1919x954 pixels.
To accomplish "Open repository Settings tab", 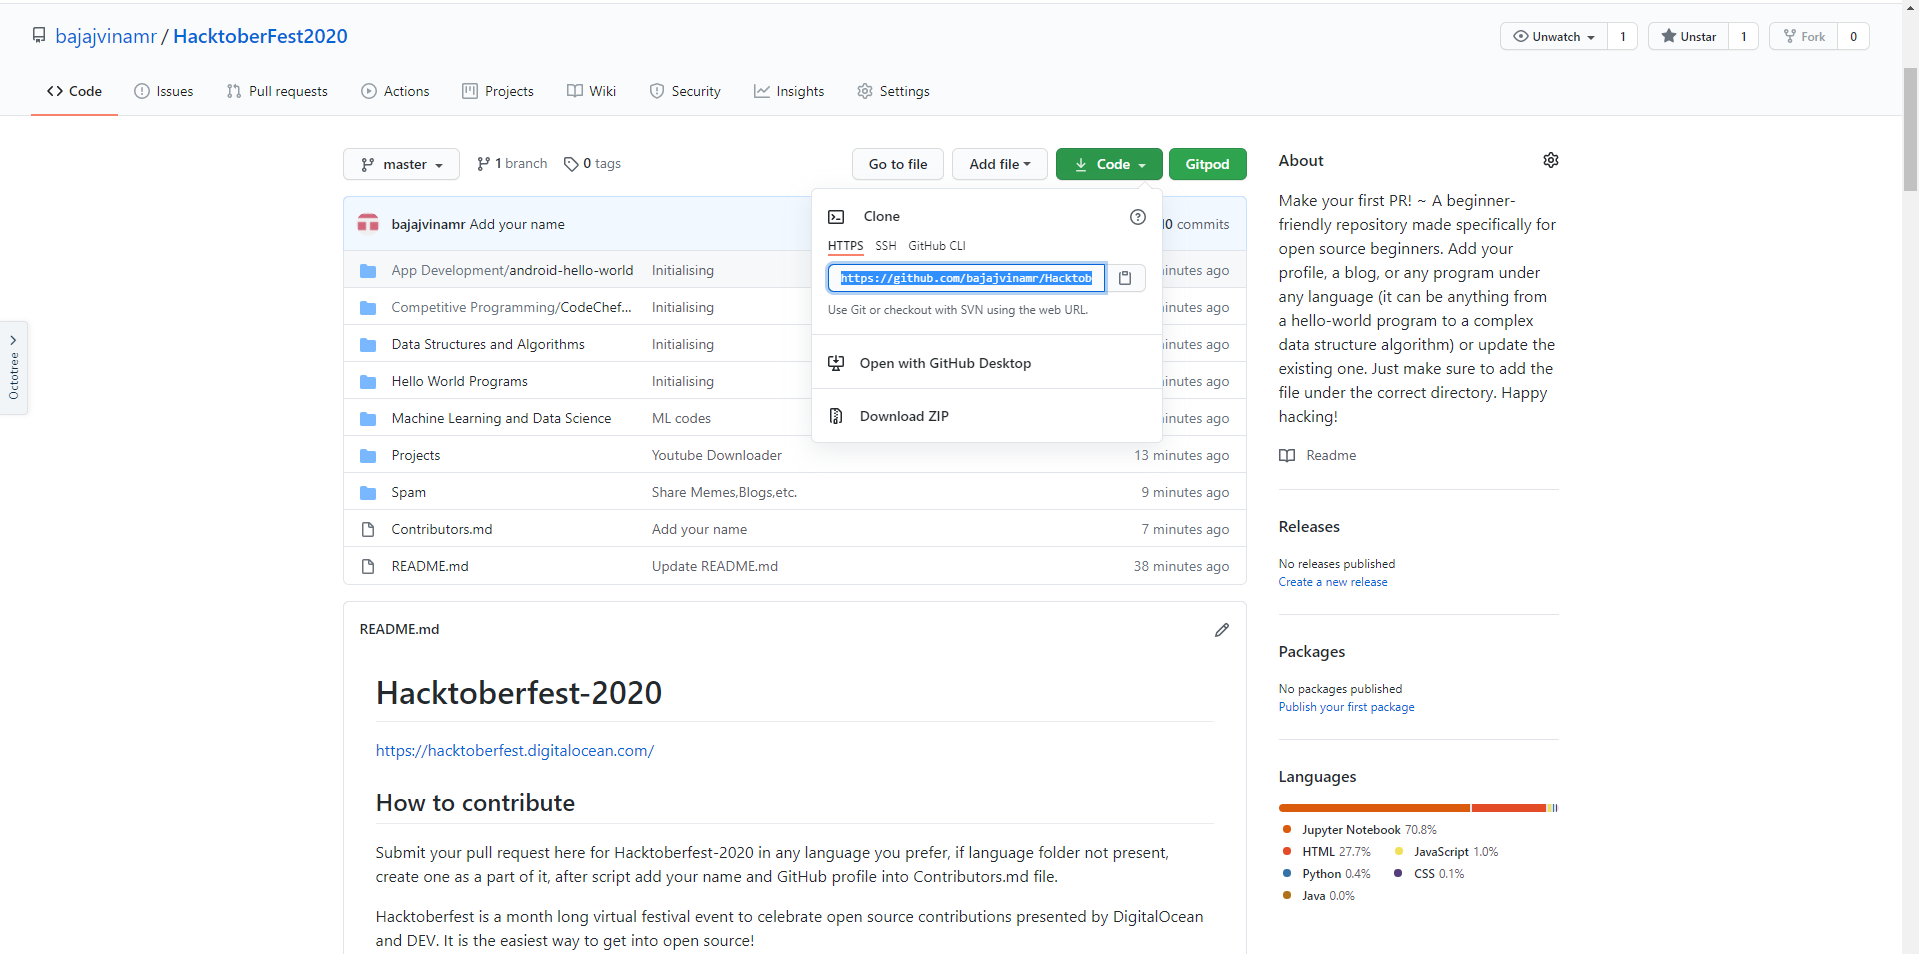I will [893, 91].
